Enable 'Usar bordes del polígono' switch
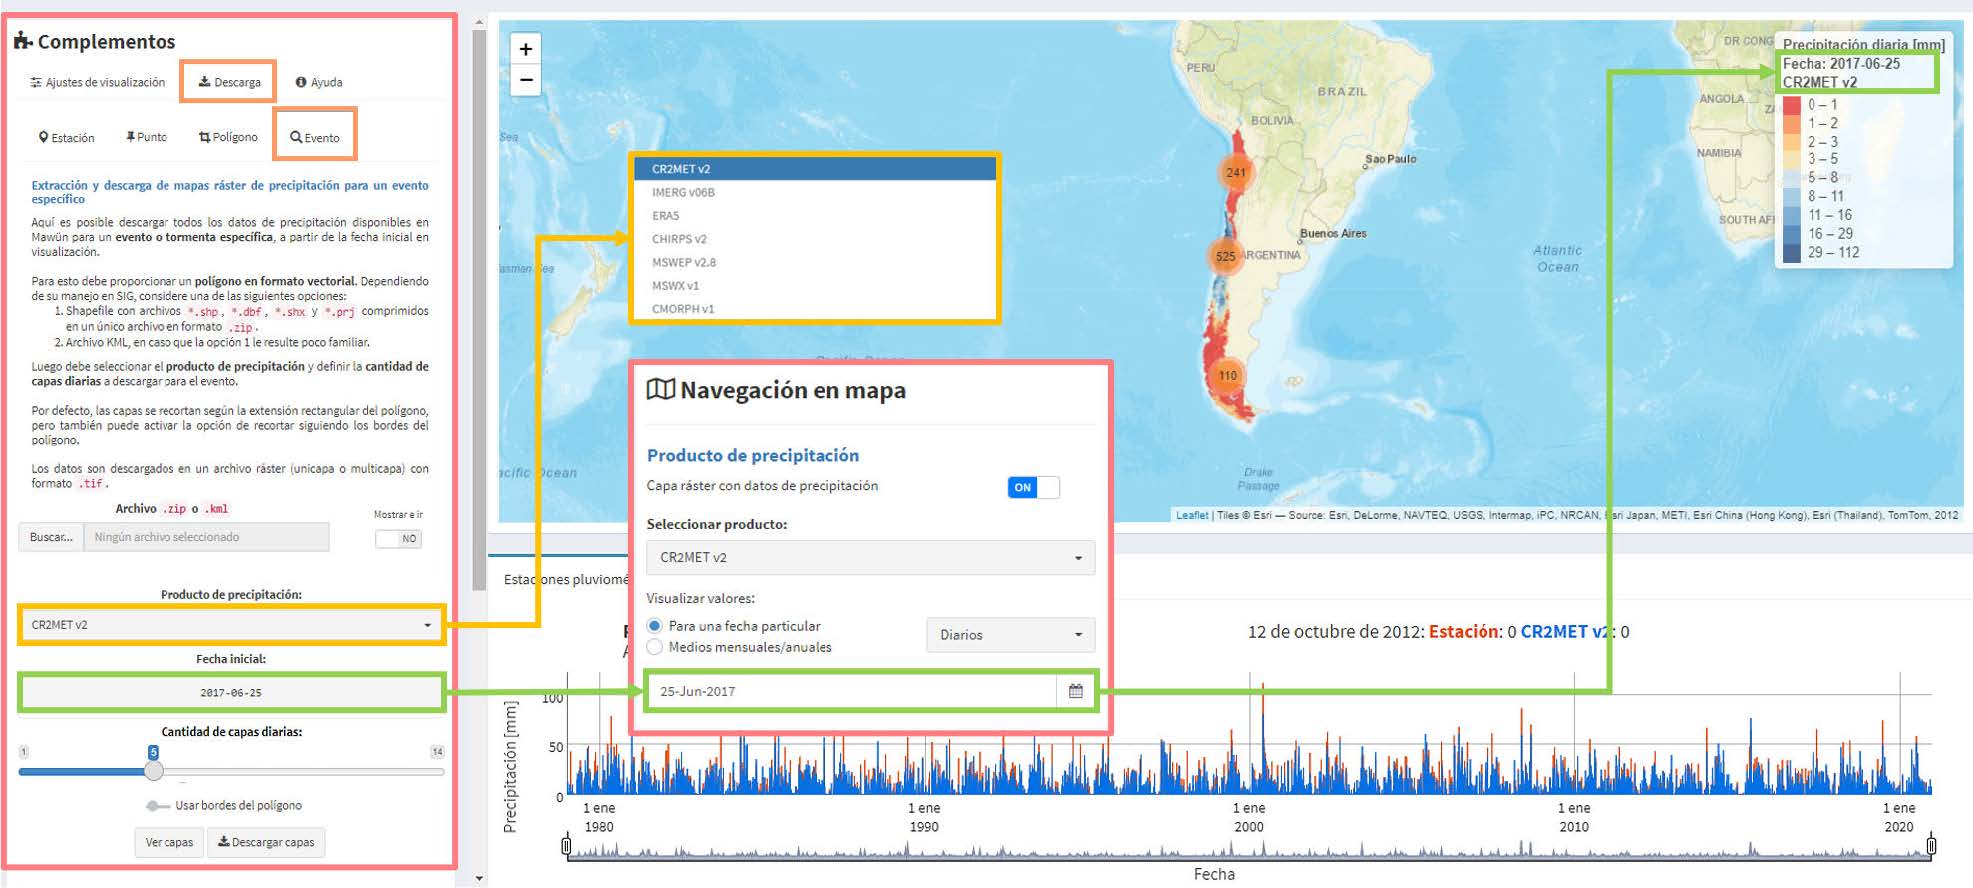 click(157, 806)
